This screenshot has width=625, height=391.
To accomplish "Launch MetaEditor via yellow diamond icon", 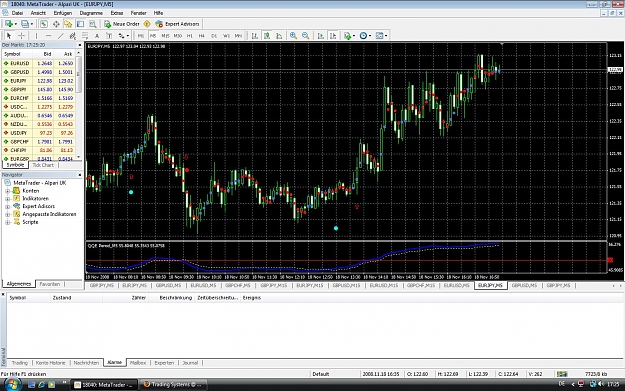I will 147,24.
